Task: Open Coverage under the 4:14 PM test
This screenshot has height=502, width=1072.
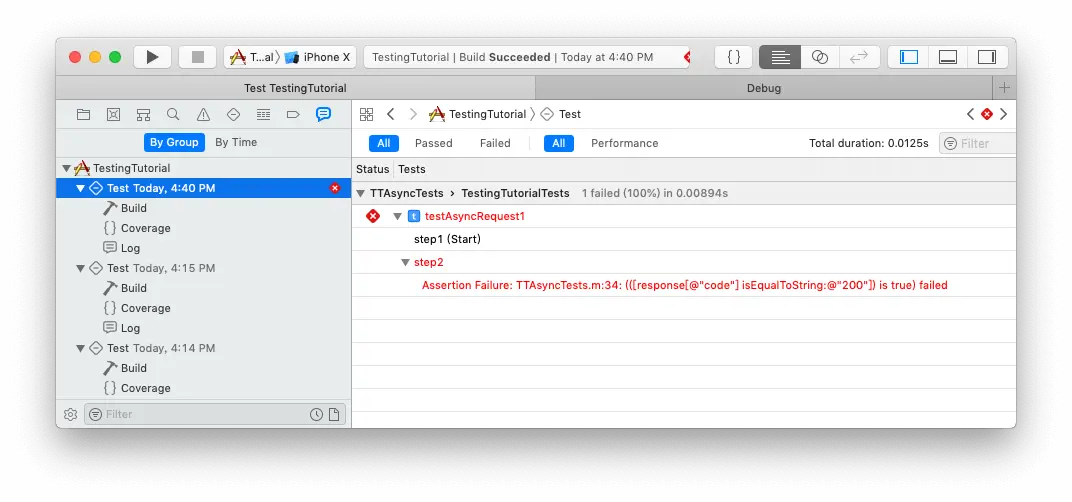Action: (x=137, y=388)
